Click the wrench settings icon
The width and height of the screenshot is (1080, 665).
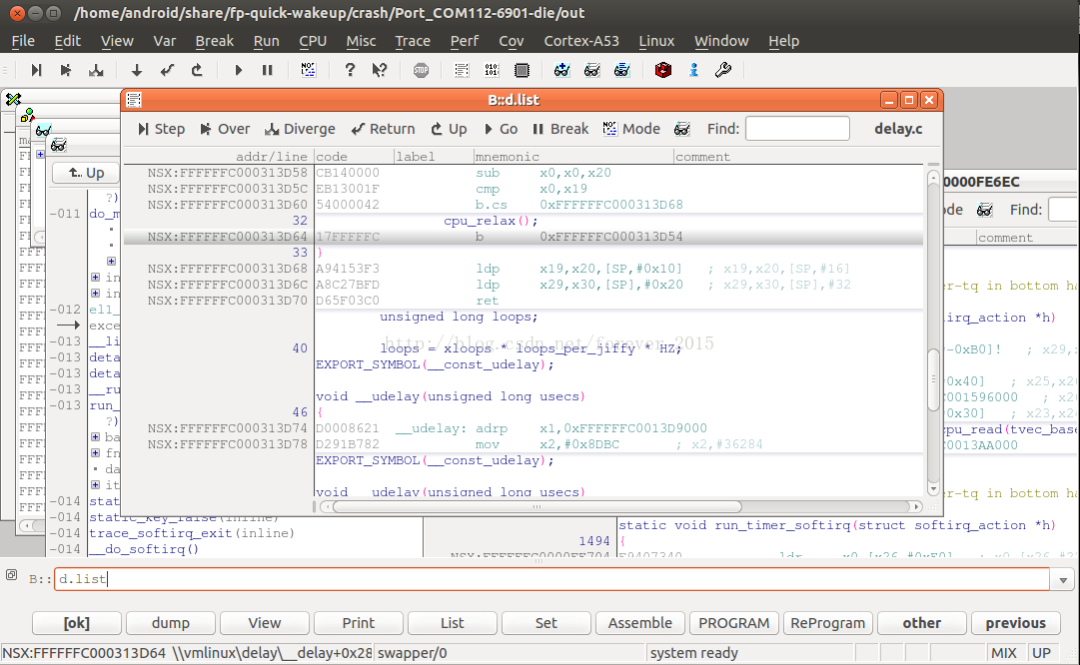(x=723, y=70)
